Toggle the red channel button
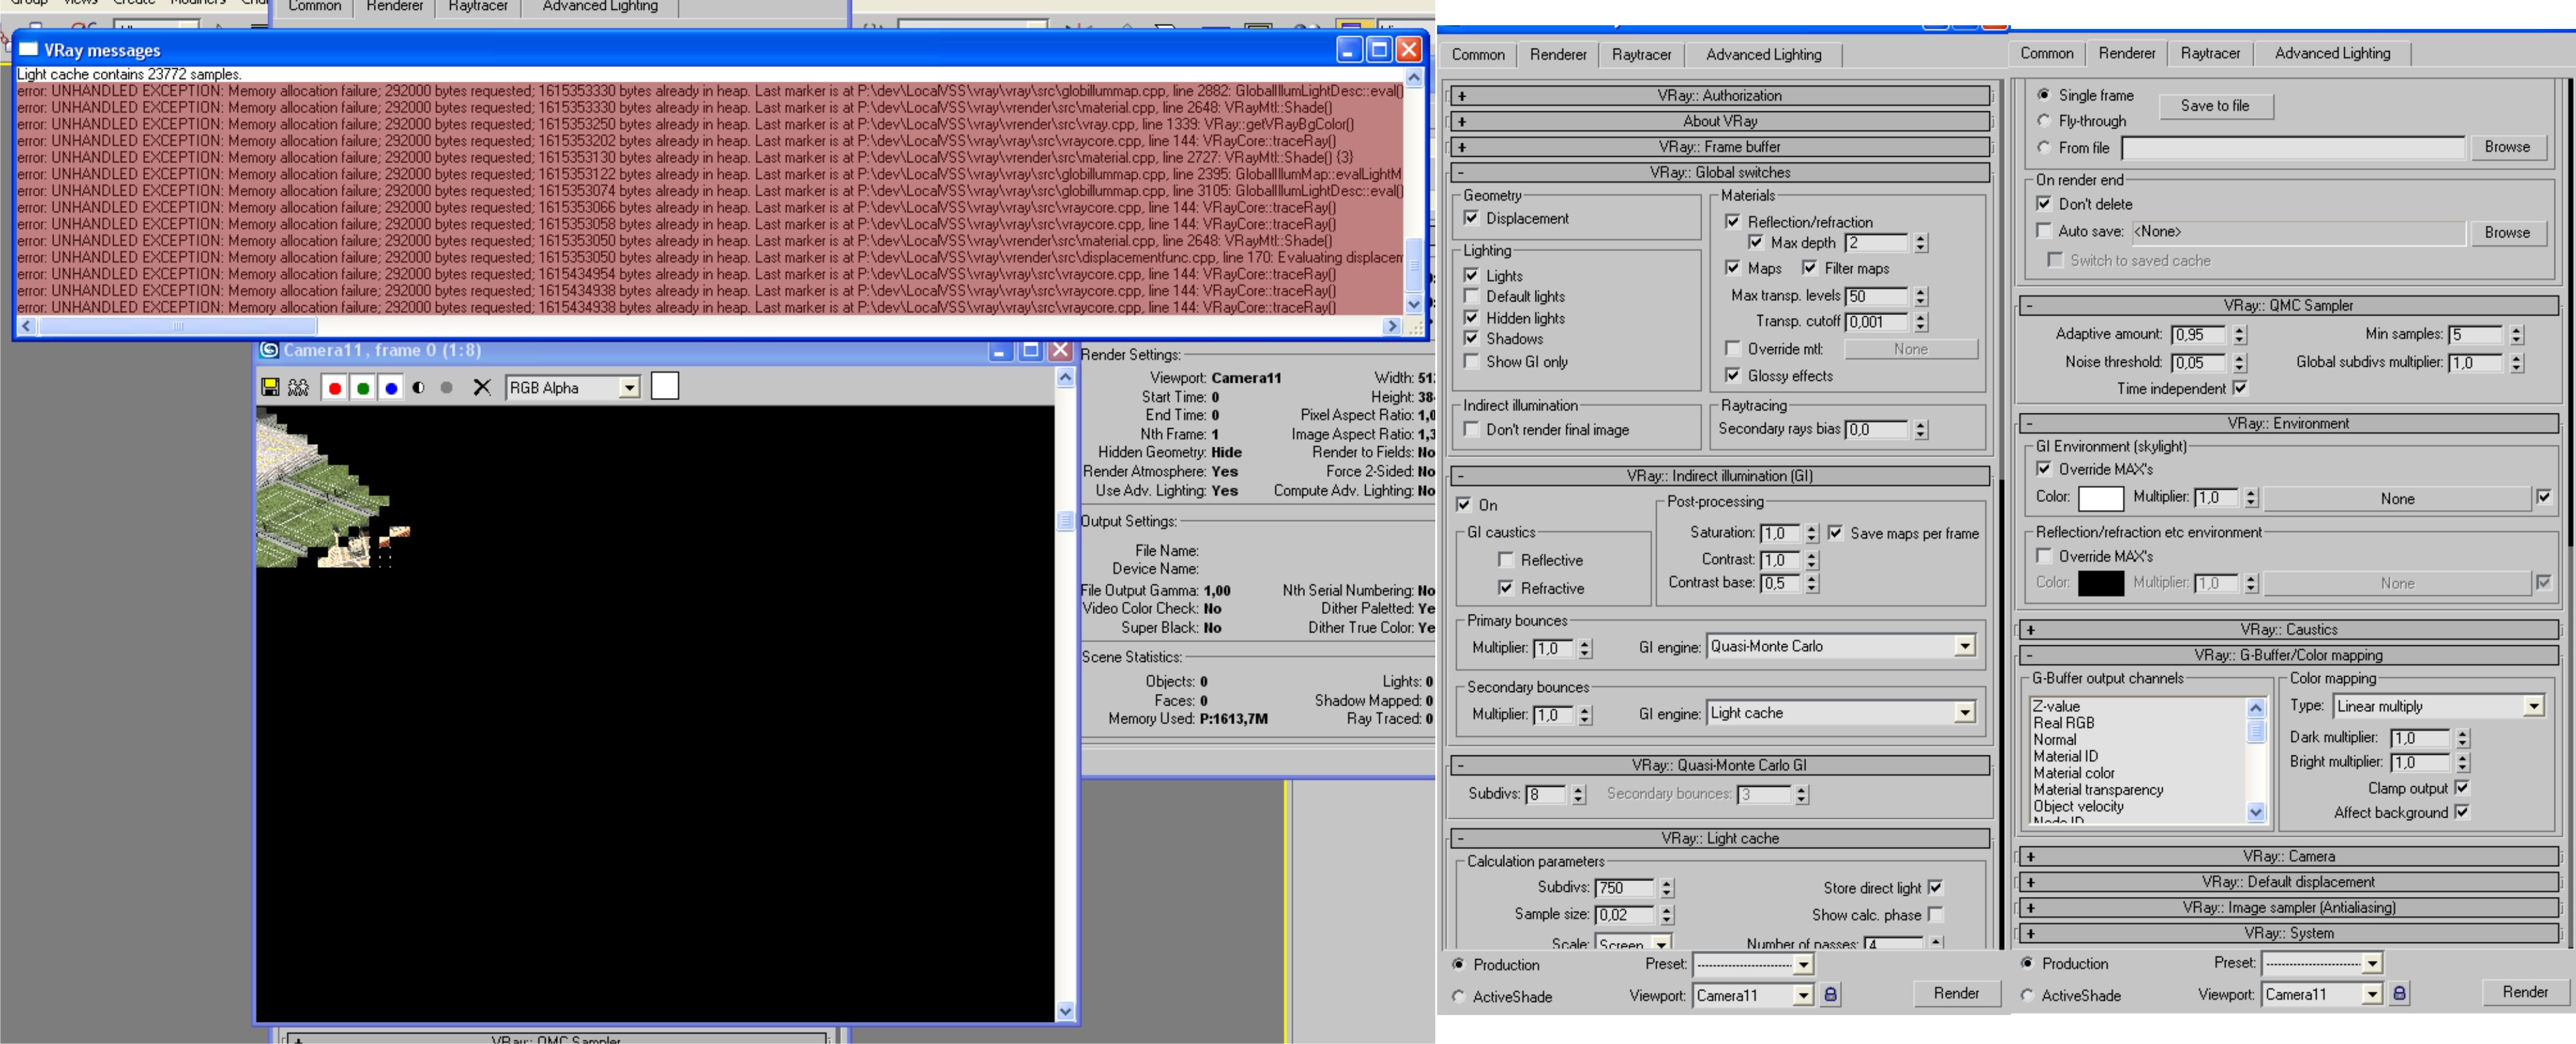 pos(335,388)
